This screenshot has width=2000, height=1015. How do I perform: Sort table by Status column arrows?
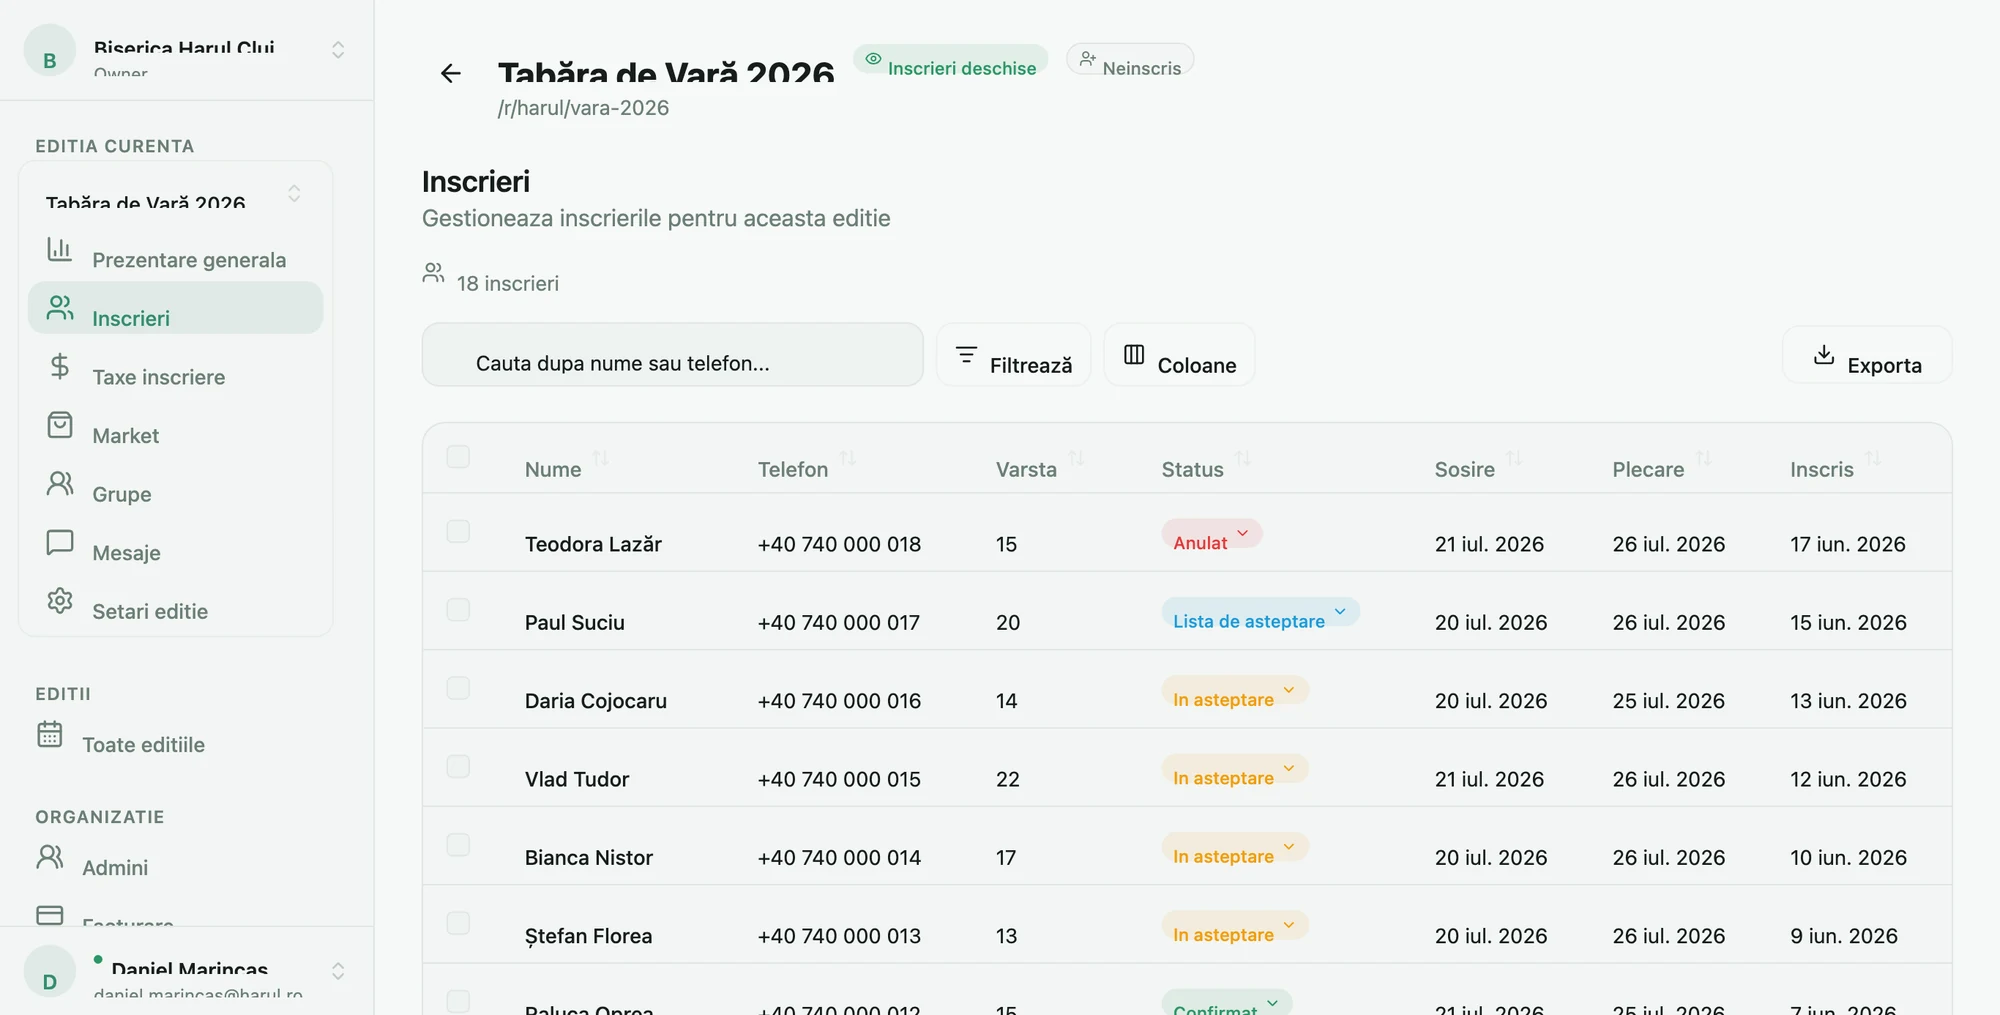point(1243,458)
